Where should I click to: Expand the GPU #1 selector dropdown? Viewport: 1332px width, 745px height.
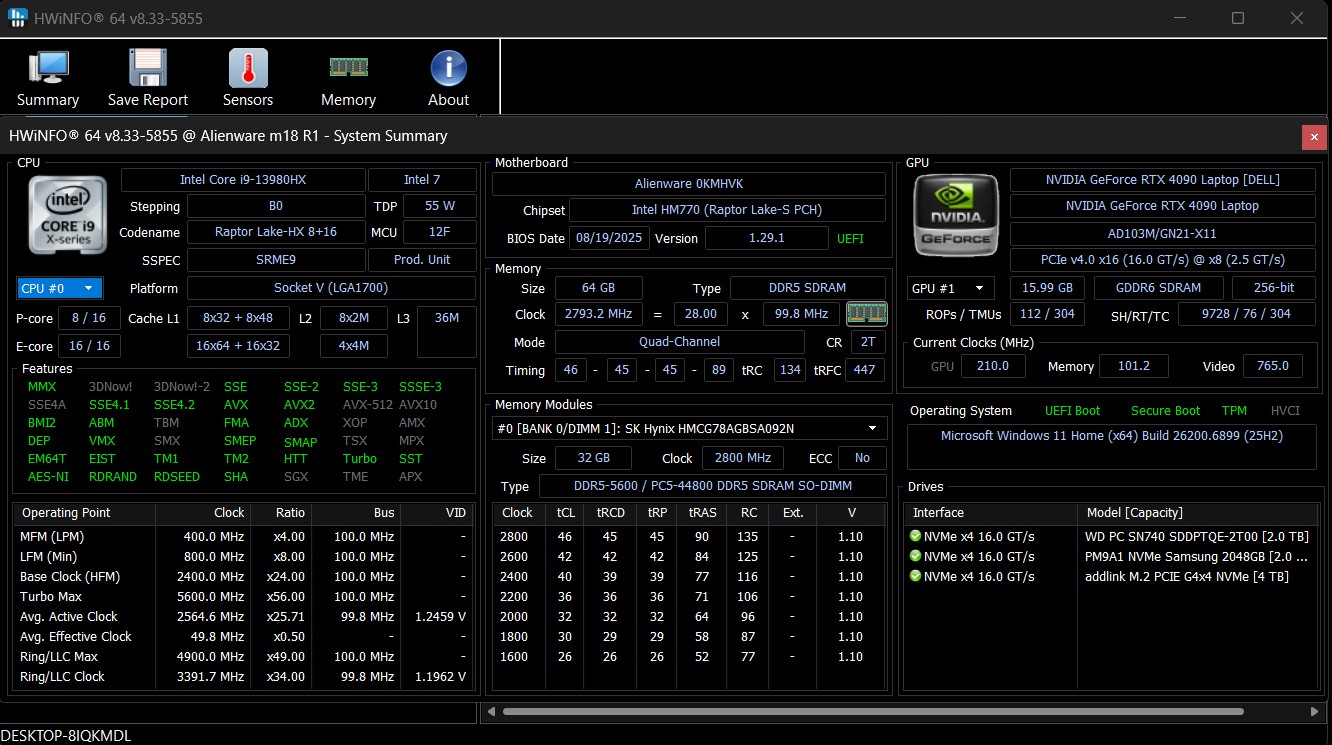tap(950, 288)
